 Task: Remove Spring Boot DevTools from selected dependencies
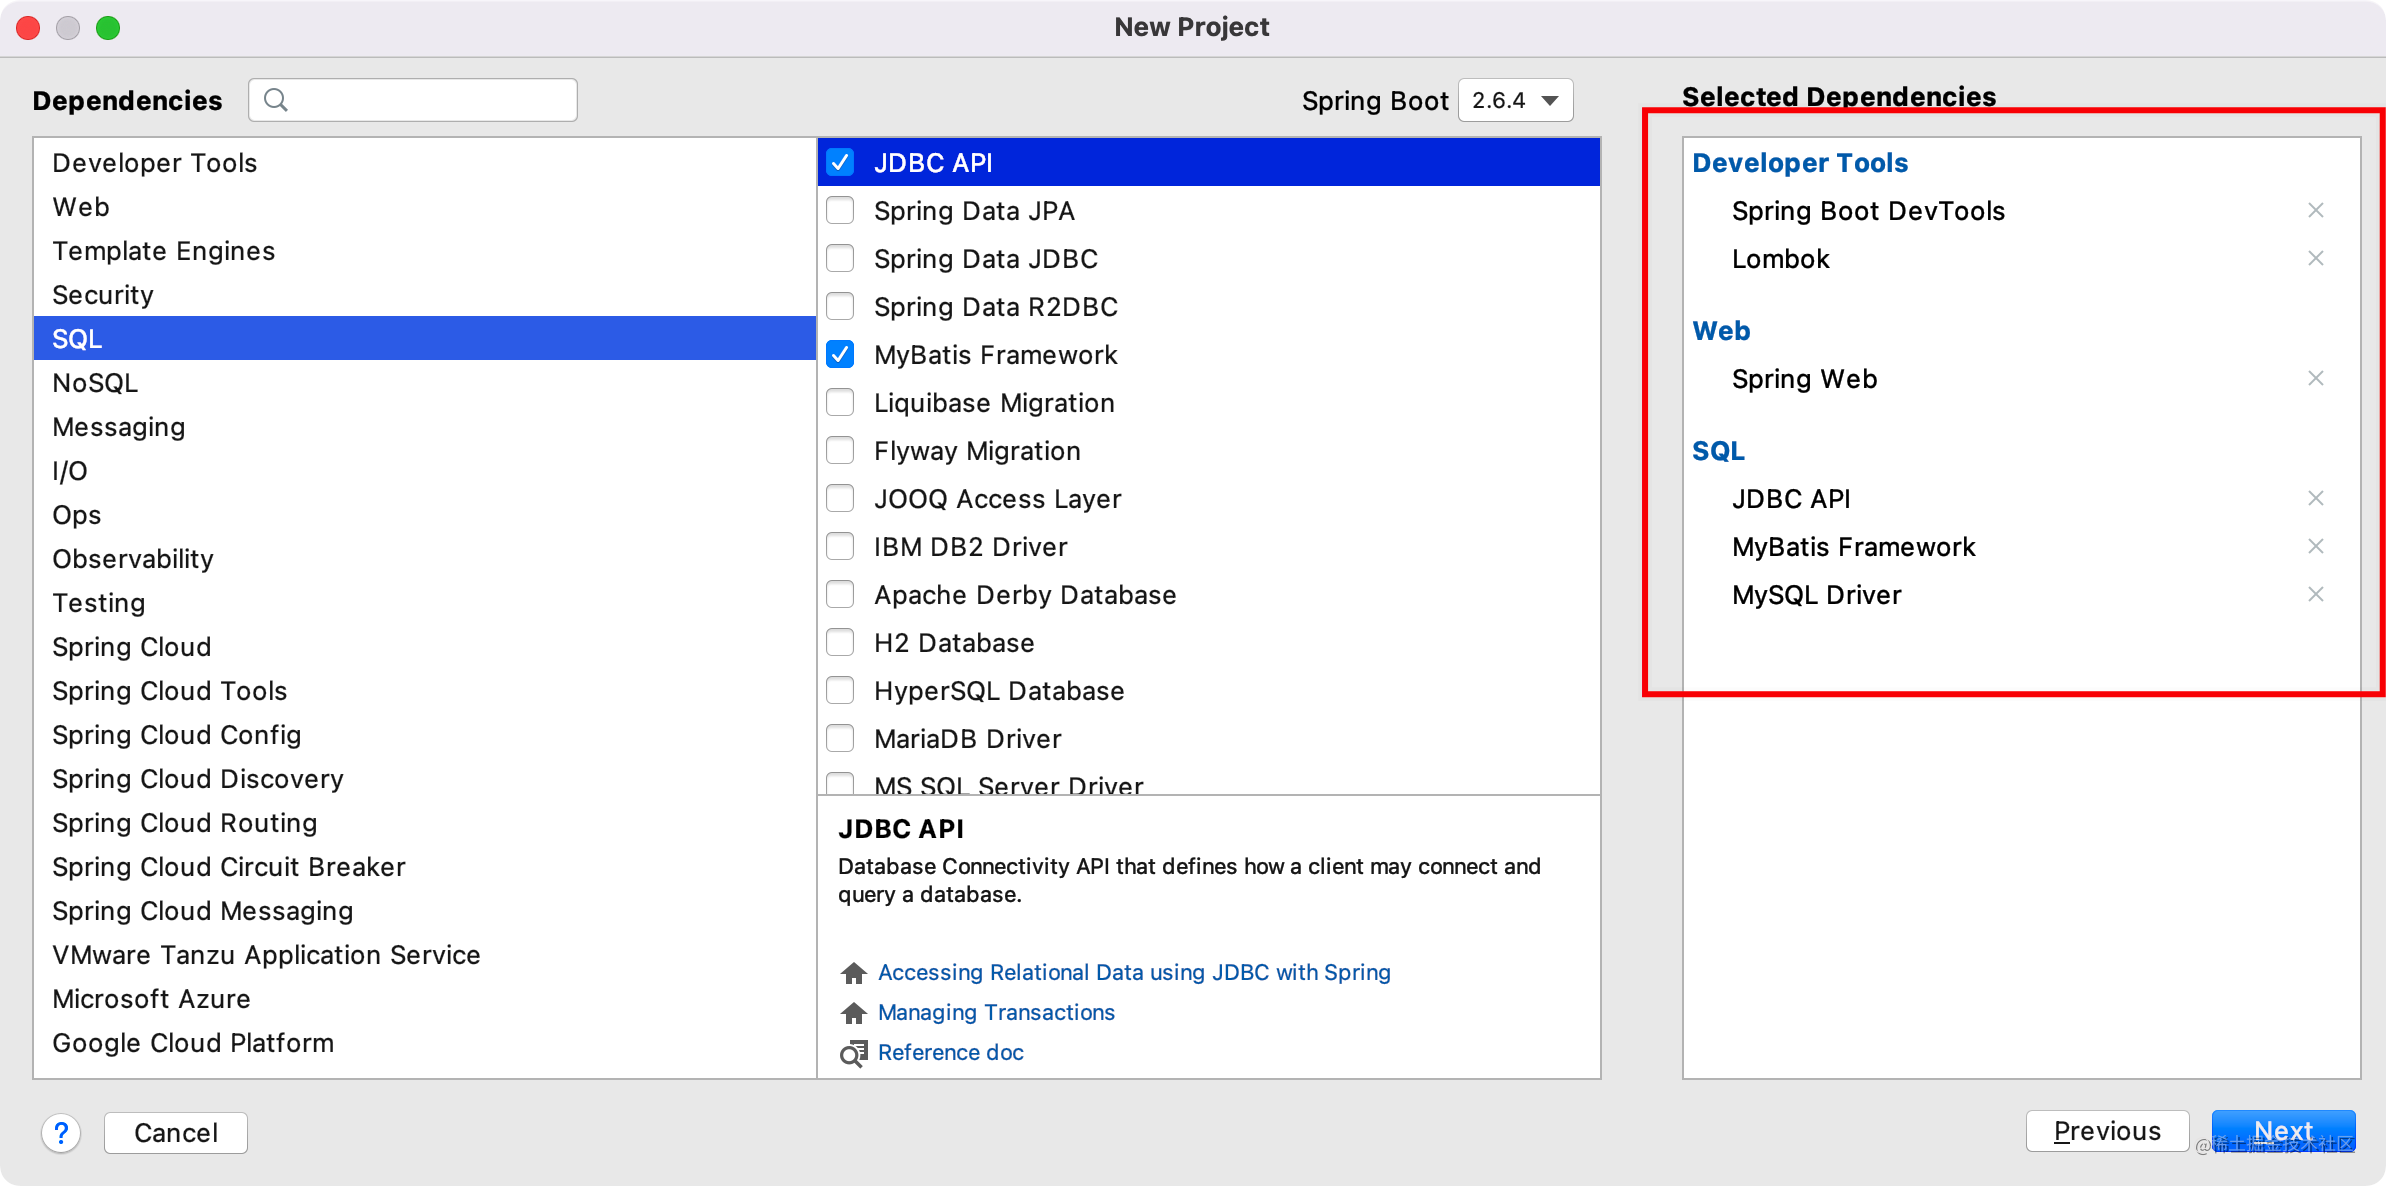point(2316,210)
